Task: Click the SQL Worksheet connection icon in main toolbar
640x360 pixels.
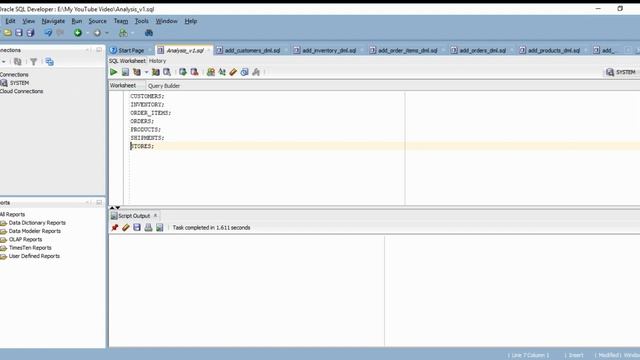Action: coord(123,33)
